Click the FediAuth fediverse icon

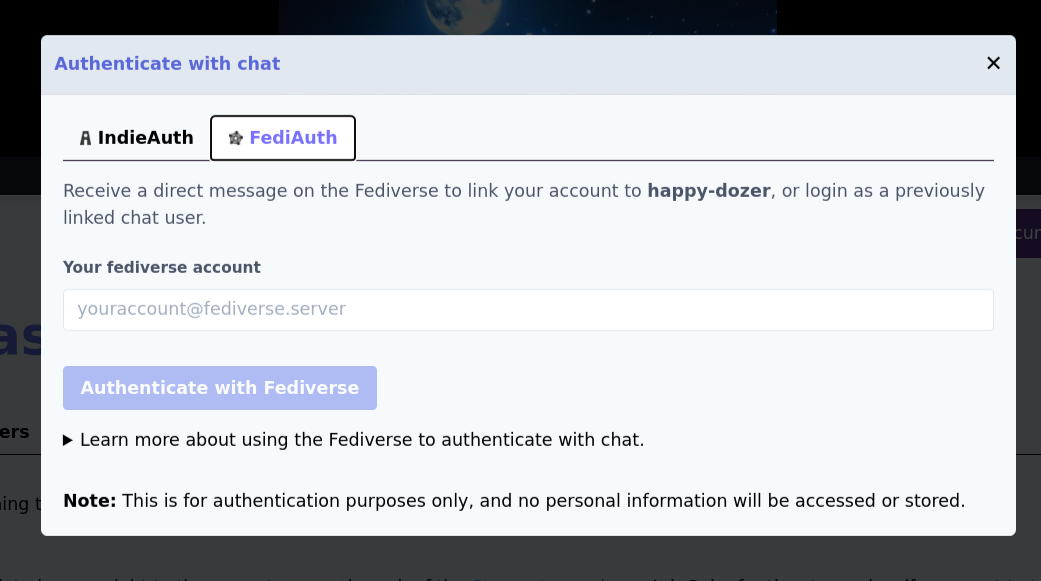click(x=236, y=138)
